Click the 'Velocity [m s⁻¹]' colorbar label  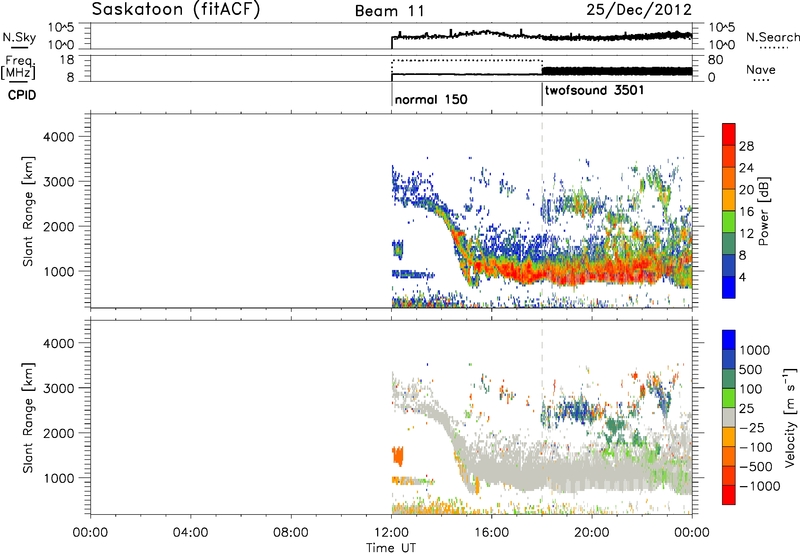tap(790, 417)
